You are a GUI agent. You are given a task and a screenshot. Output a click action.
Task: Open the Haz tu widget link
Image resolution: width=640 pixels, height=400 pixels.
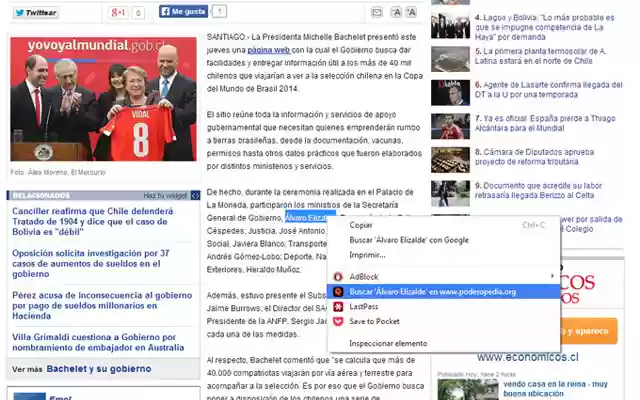[165, 196]
